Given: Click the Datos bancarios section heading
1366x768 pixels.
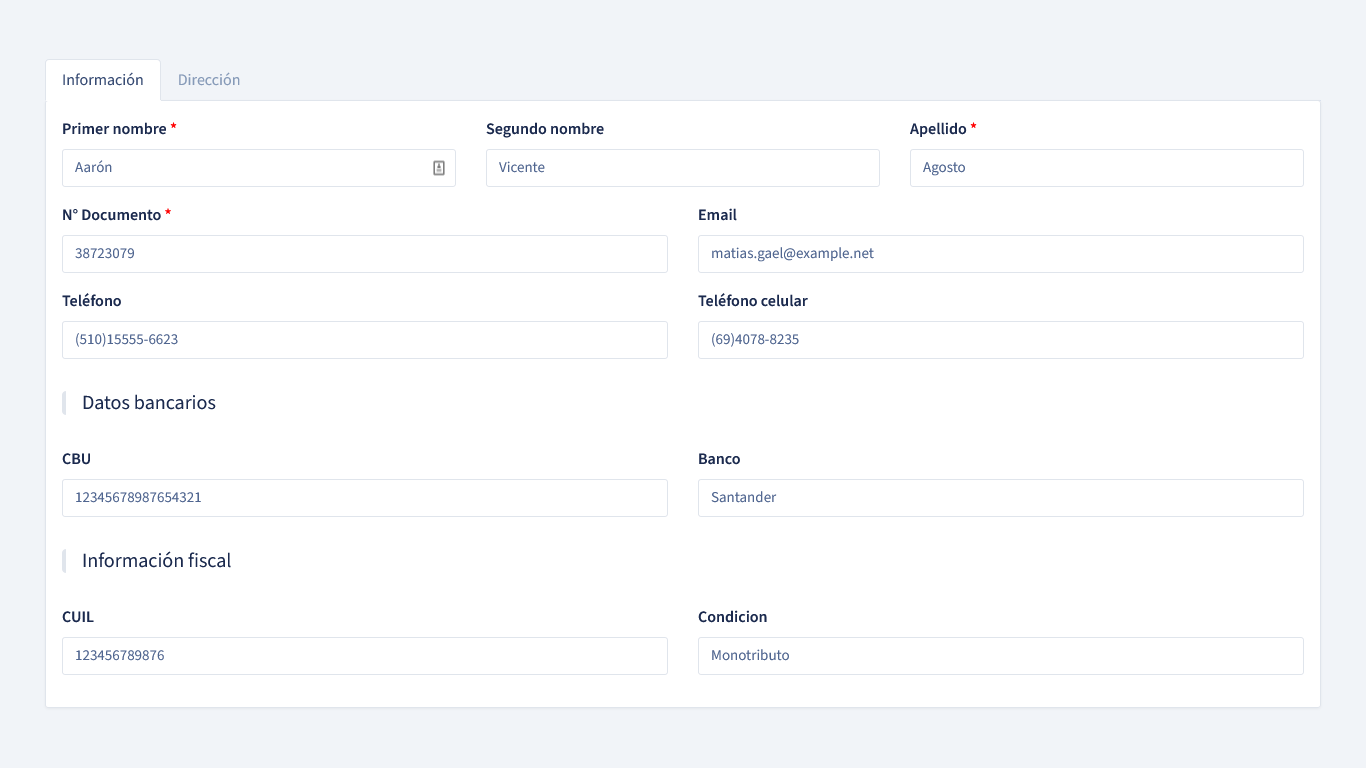Looking at the screenshot, I should point(149,403).
